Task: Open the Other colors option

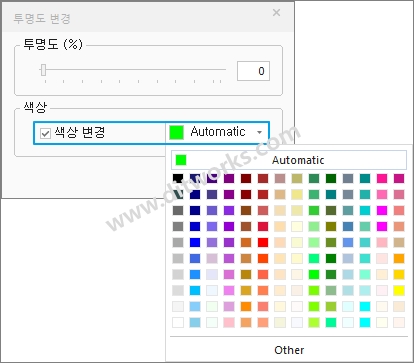Action: (x=289, y=350)
